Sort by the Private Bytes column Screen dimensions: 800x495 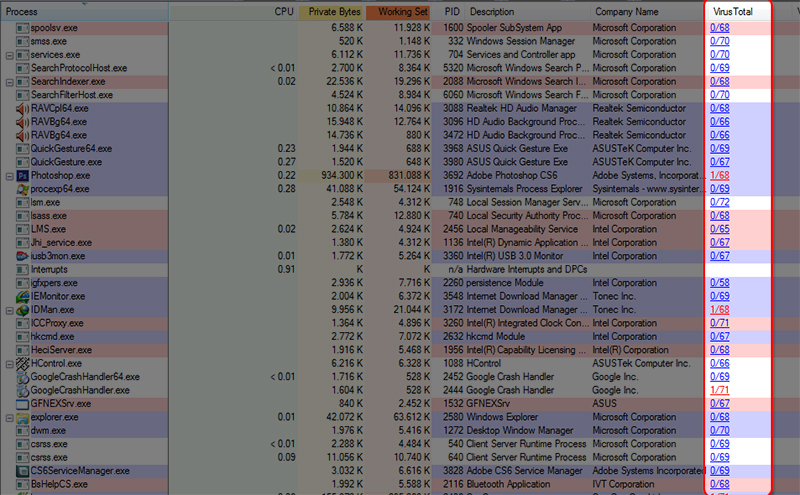[x=331, y=11]
